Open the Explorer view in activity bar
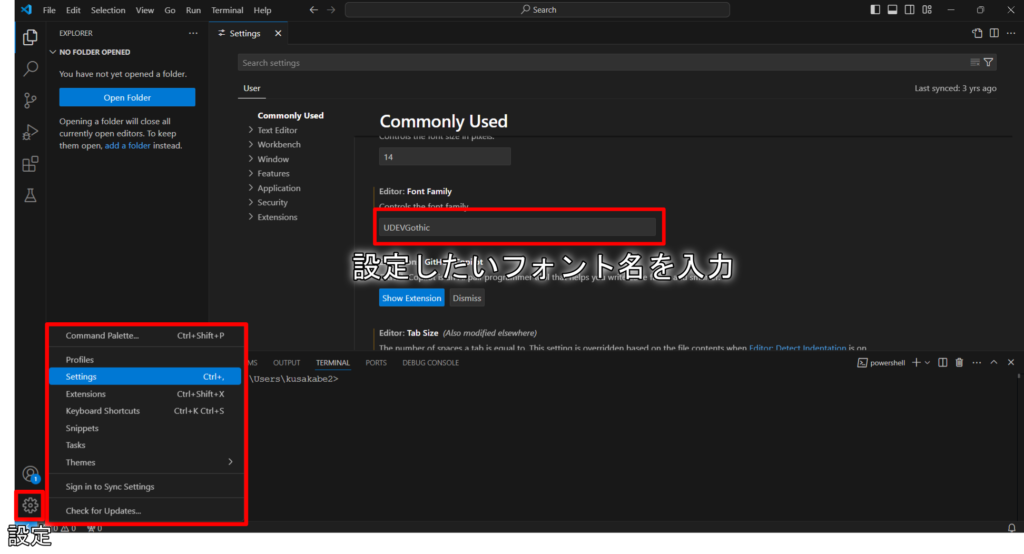The image size is (1024, 554). pos(30,37)
